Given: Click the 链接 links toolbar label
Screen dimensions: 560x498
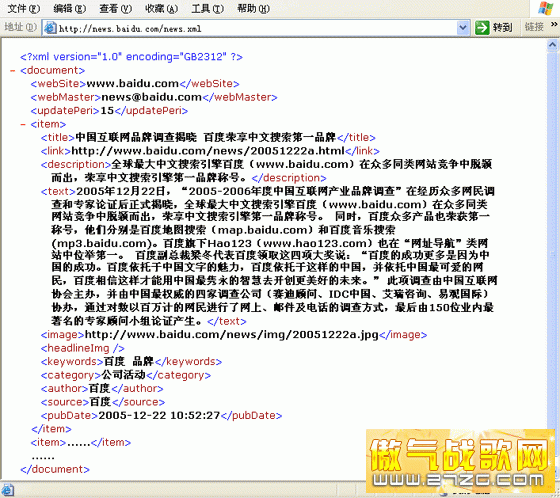Looking at the screenshot, I should 534,27.
